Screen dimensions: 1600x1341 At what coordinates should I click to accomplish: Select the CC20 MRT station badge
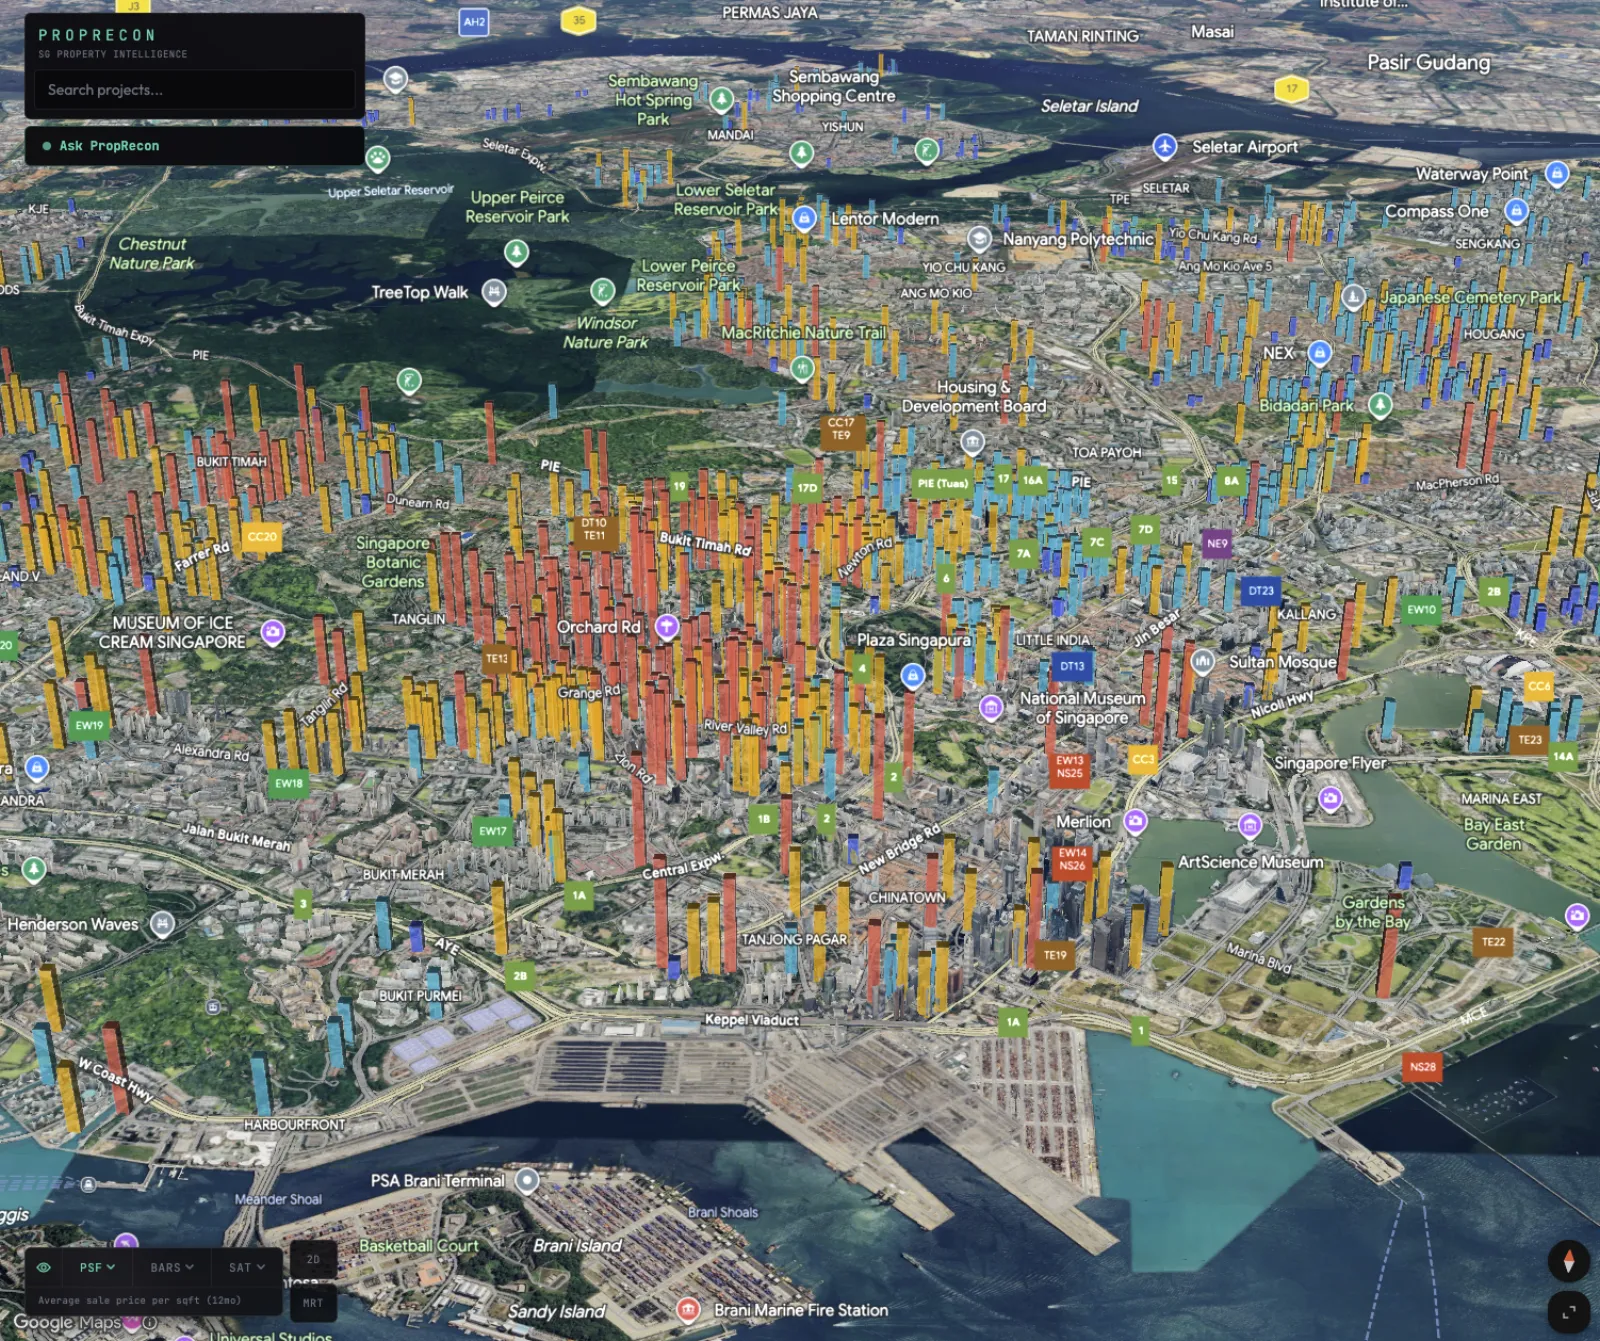(262, 537)
